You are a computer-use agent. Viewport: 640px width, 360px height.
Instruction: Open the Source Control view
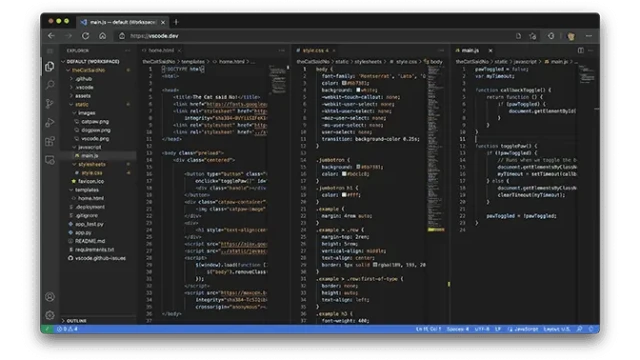pyautogui.click(x=50, y=104)
